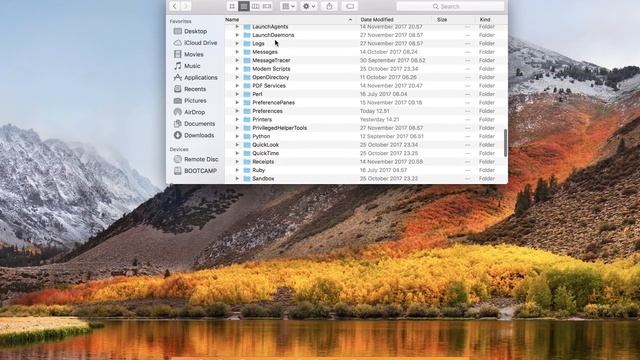Switch to column view
This screenshot has width=640, height=360.
[256, 6]
